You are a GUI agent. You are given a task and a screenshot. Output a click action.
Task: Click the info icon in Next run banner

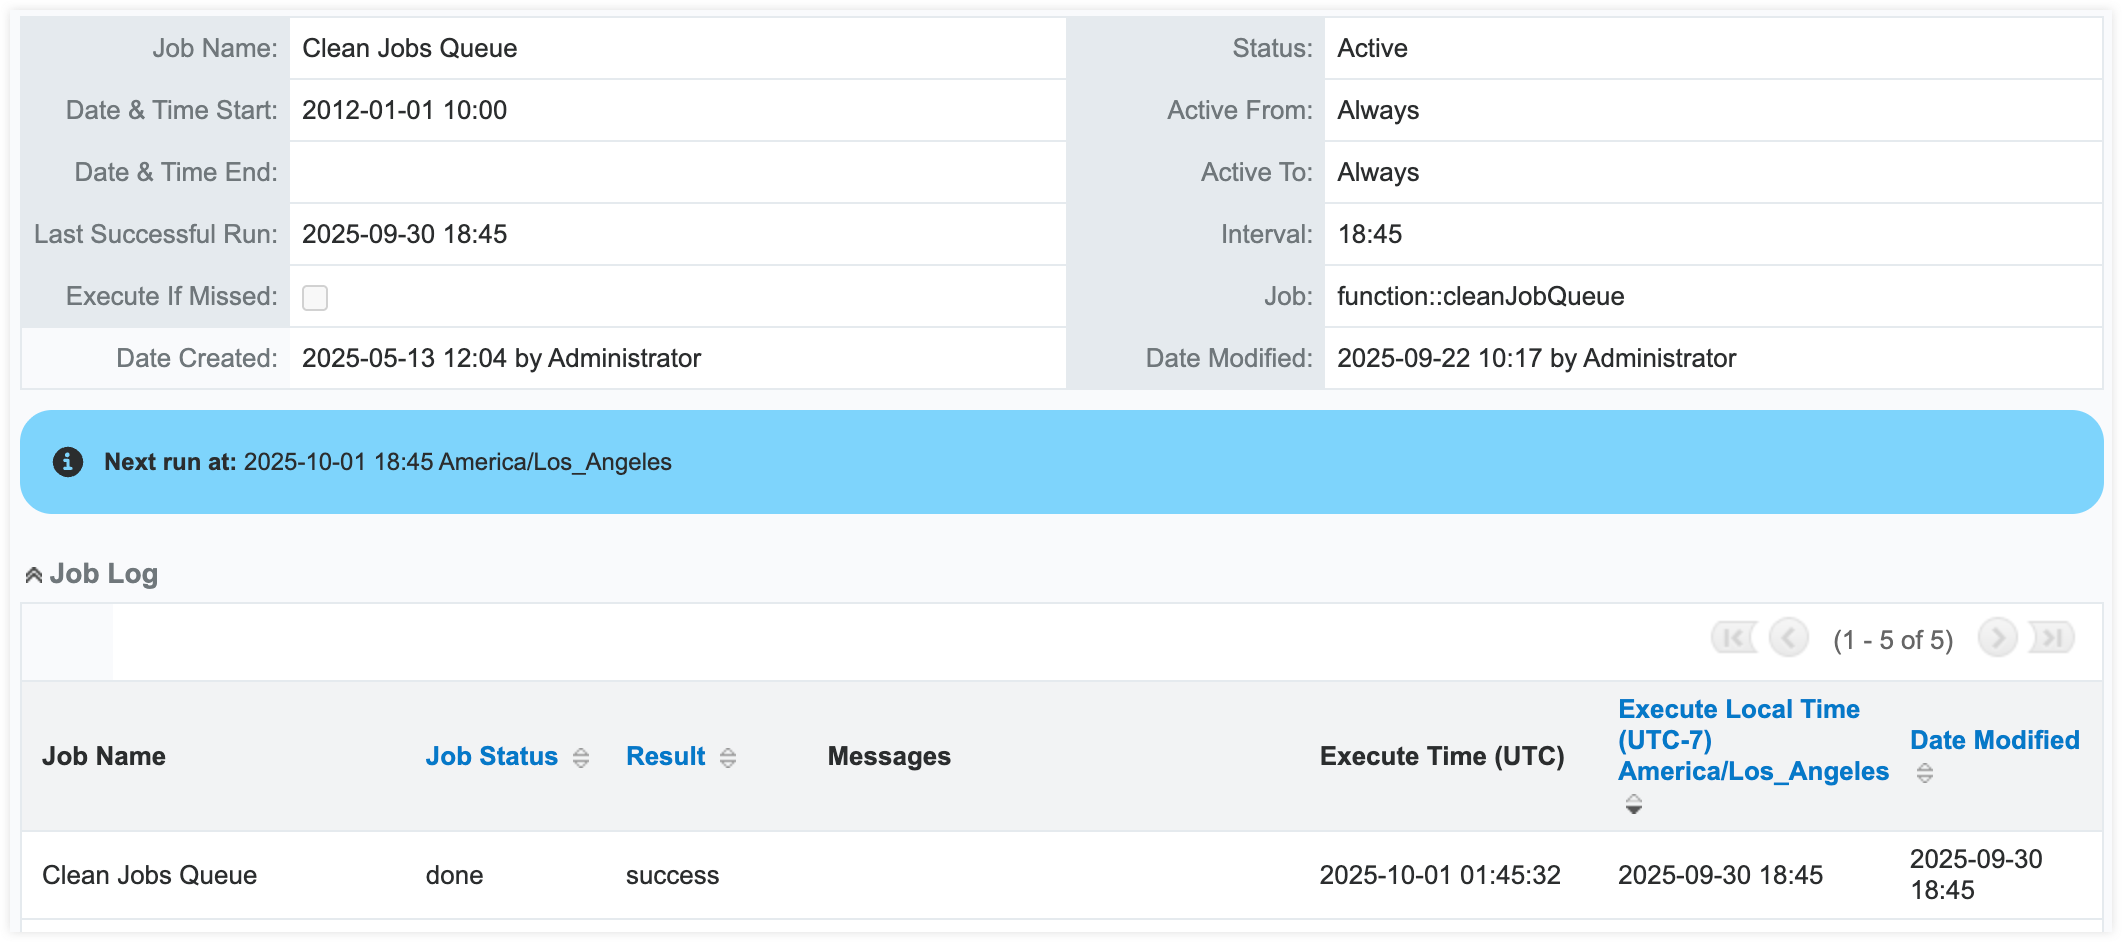click(68, 462)
